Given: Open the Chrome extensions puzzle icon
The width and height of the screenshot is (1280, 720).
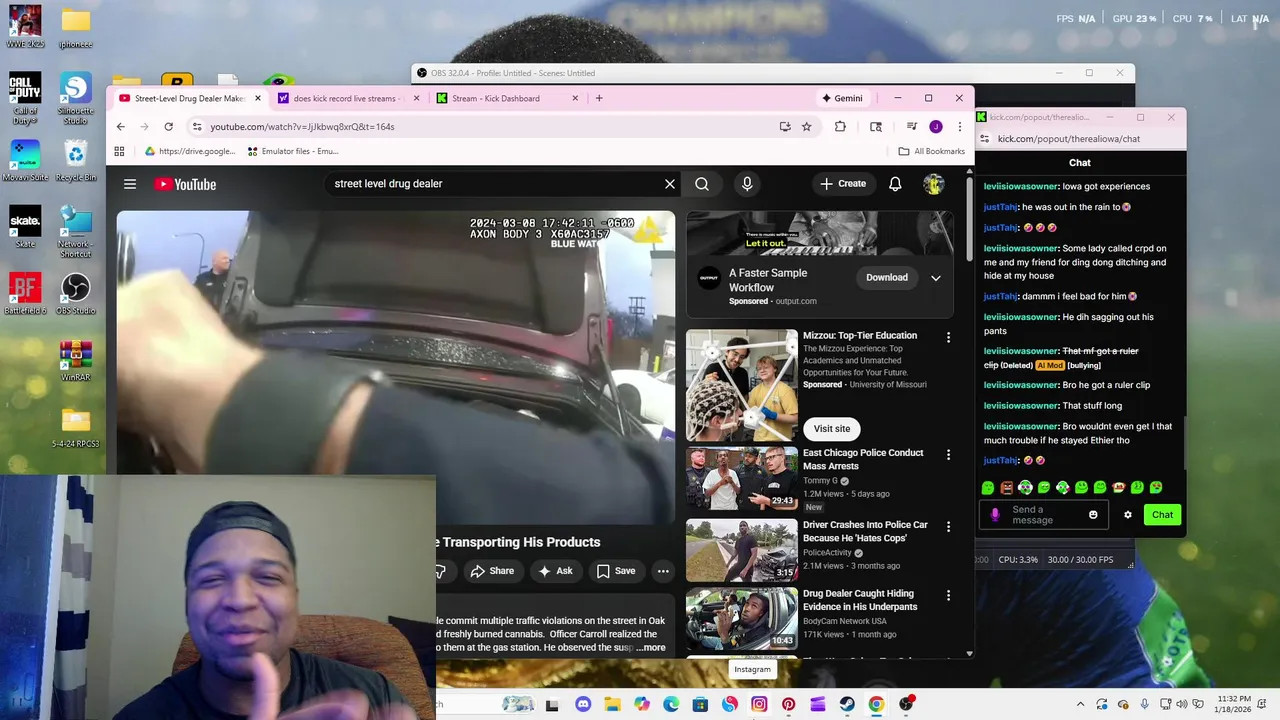Looking at the screenshot, I should [840, 127].
